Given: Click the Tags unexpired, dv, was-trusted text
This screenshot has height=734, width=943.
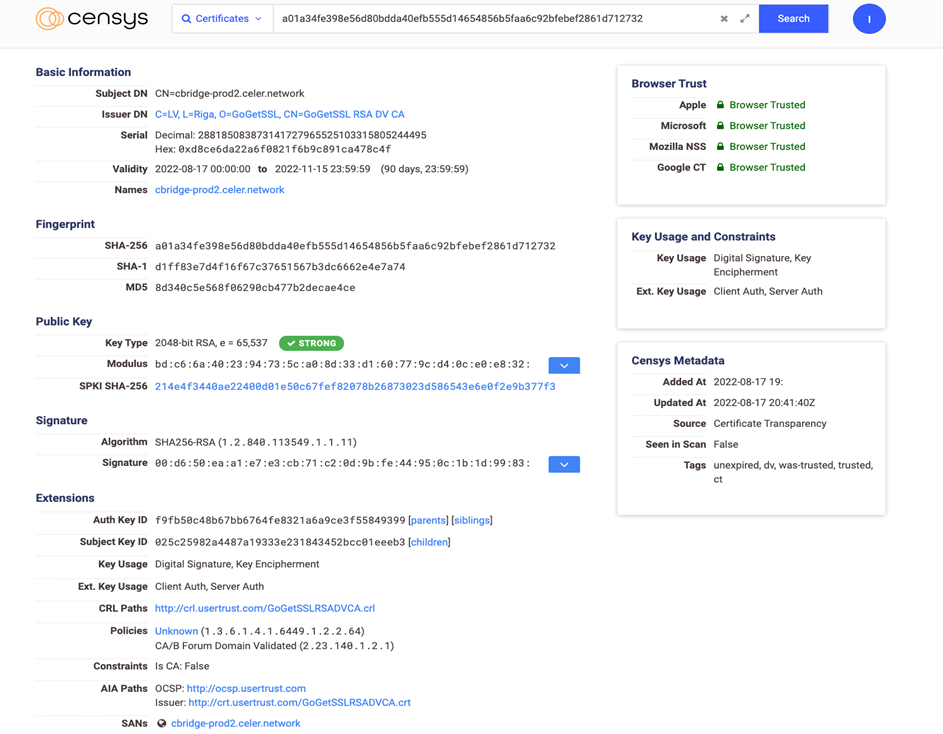Looking at the screenshot, I should [x=793, y=472].
